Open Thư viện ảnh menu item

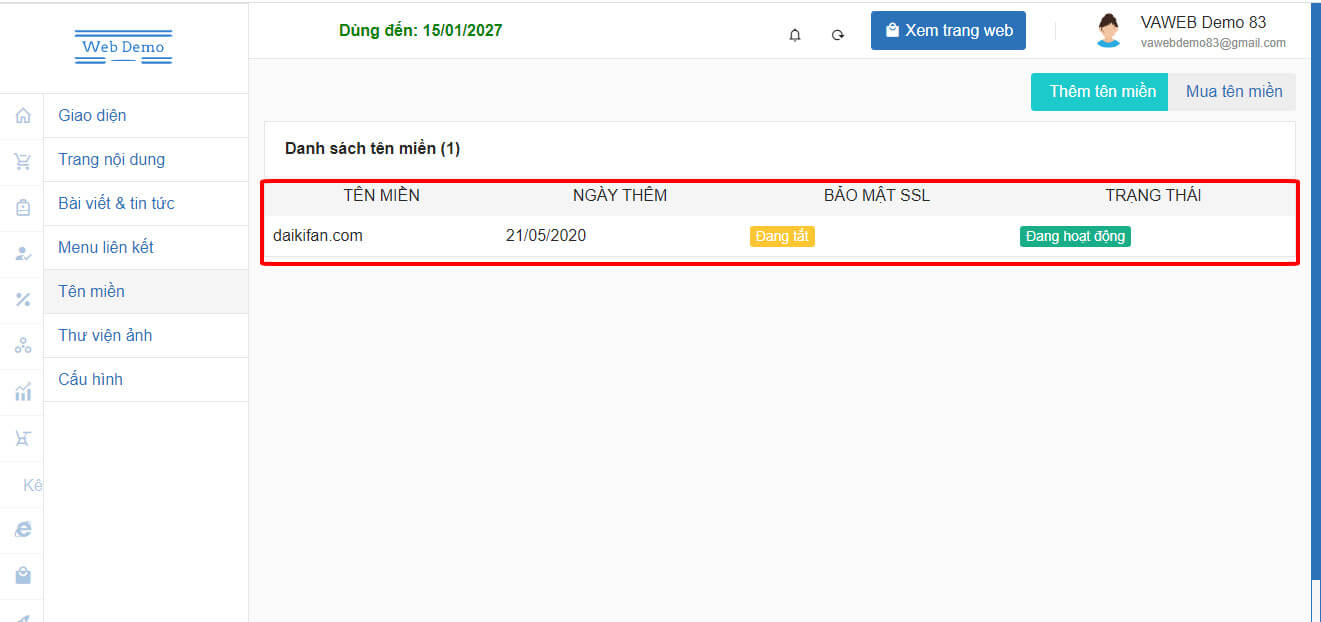tap(105, 335)
